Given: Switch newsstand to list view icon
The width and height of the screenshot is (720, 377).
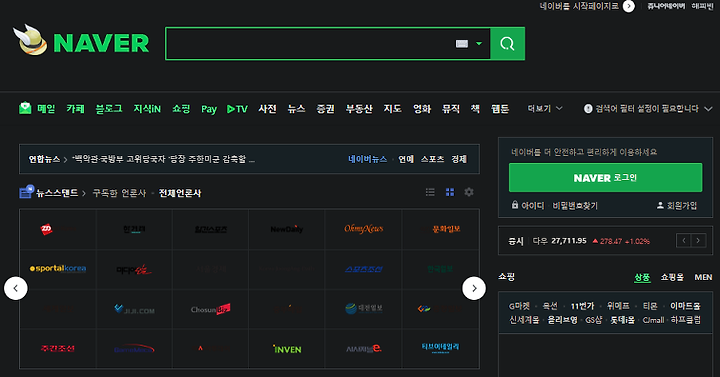Looking at the screenshot, I should pos(430,192).
